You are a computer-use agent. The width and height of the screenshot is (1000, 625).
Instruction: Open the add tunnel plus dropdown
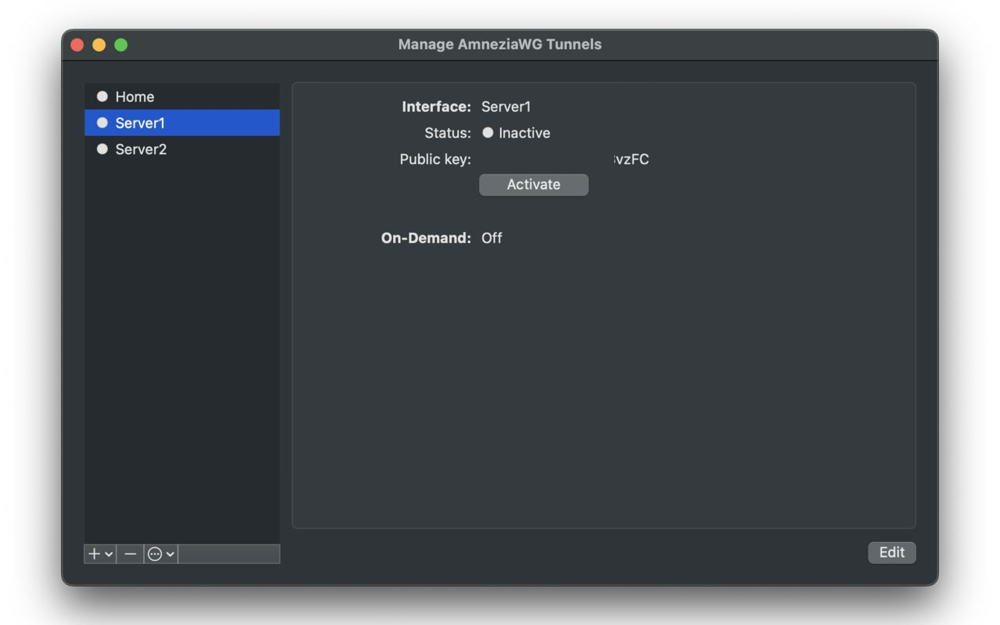[100, 554]
